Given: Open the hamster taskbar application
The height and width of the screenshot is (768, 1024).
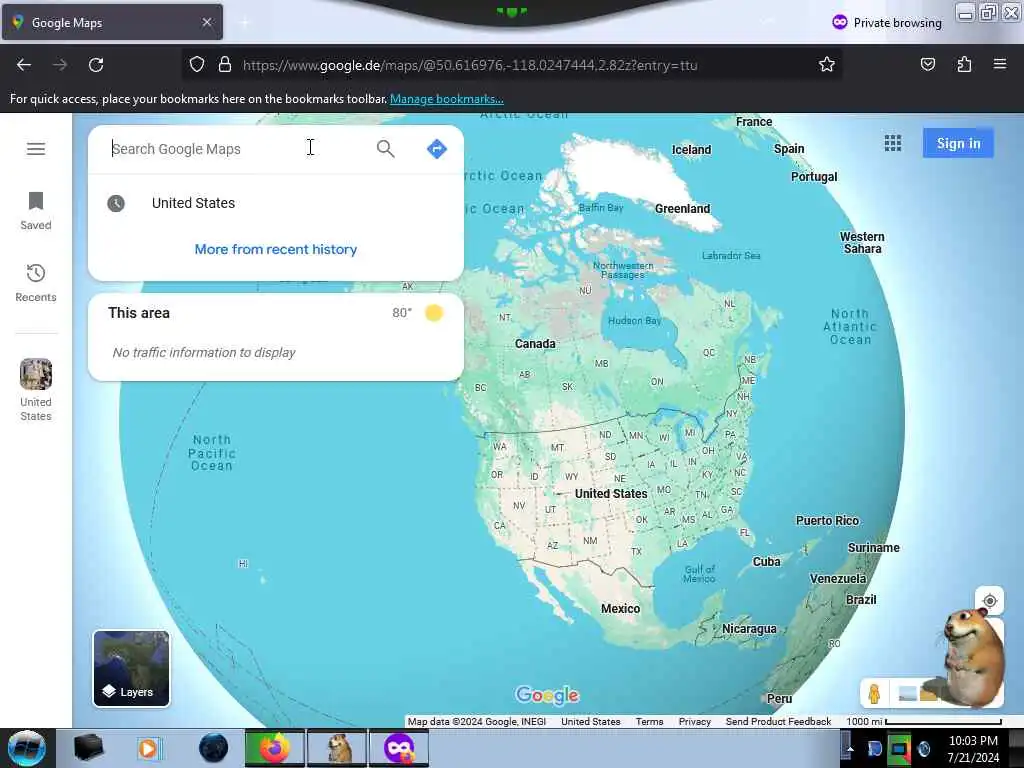Looking at the screenshot, I should (338, 748).
